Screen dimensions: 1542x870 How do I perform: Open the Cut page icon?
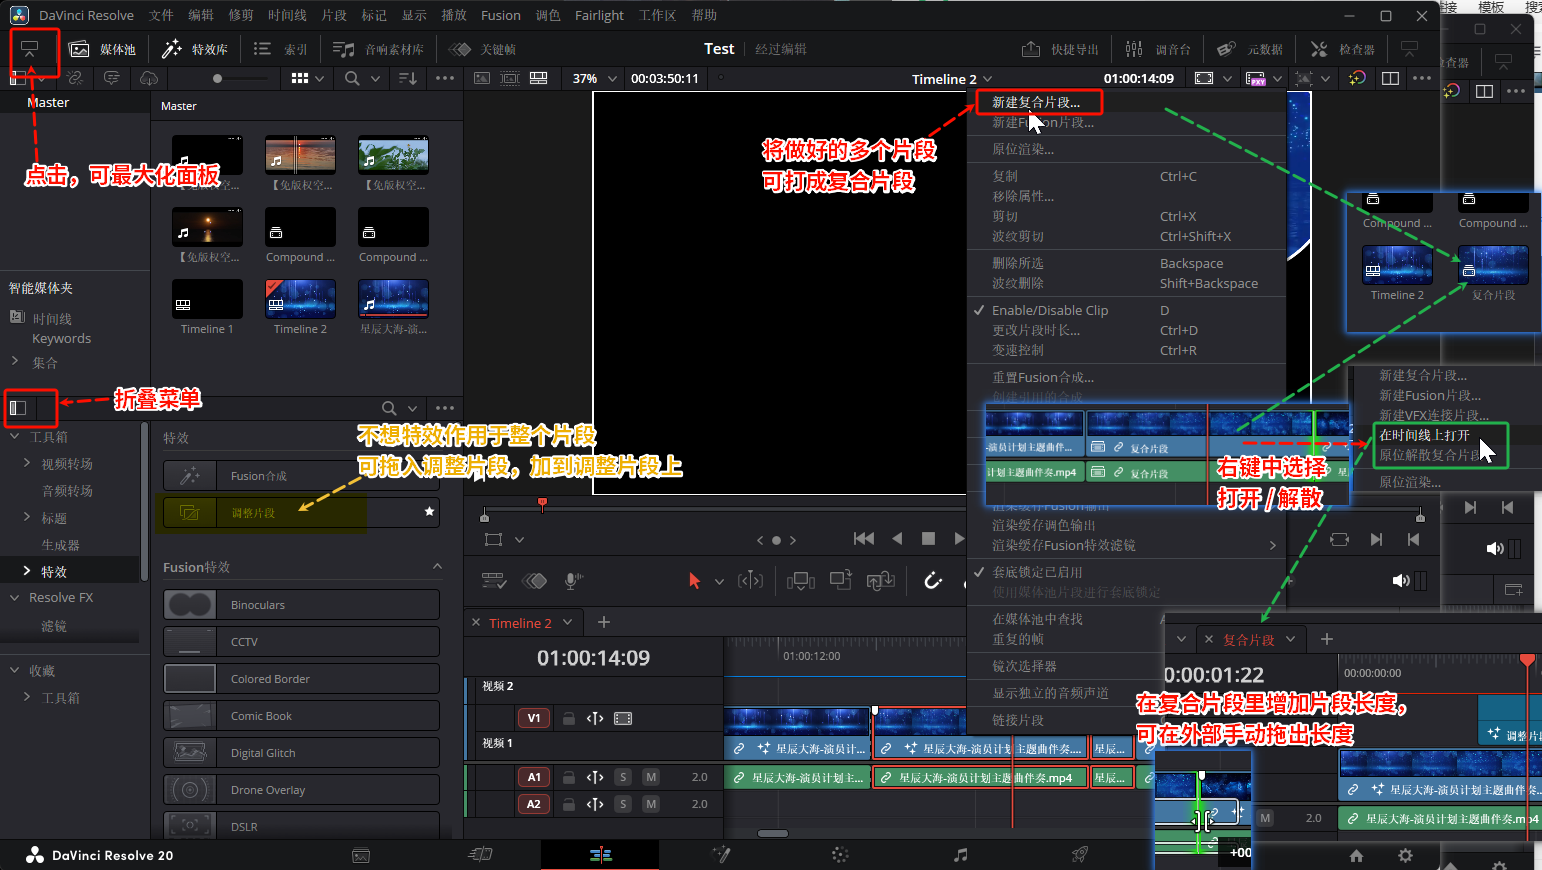481,854
